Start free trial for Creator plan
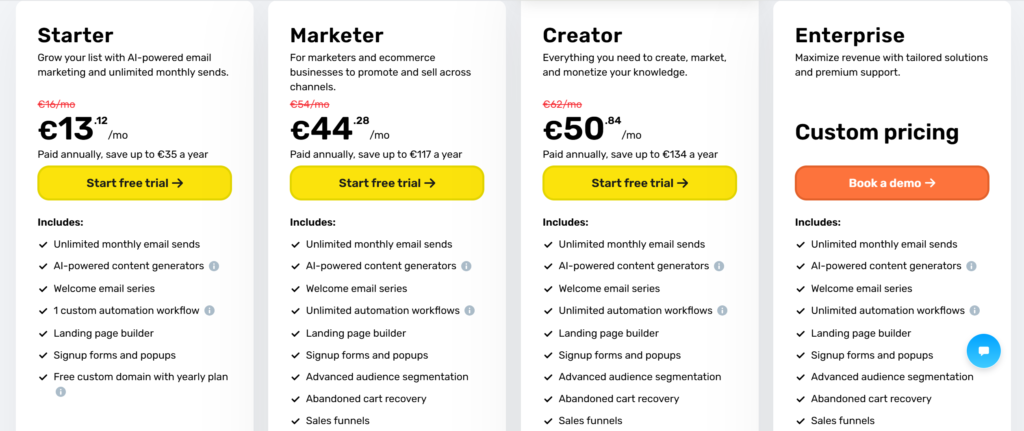The height and width of the screenshot is (431, 1024). pos(639,183)
